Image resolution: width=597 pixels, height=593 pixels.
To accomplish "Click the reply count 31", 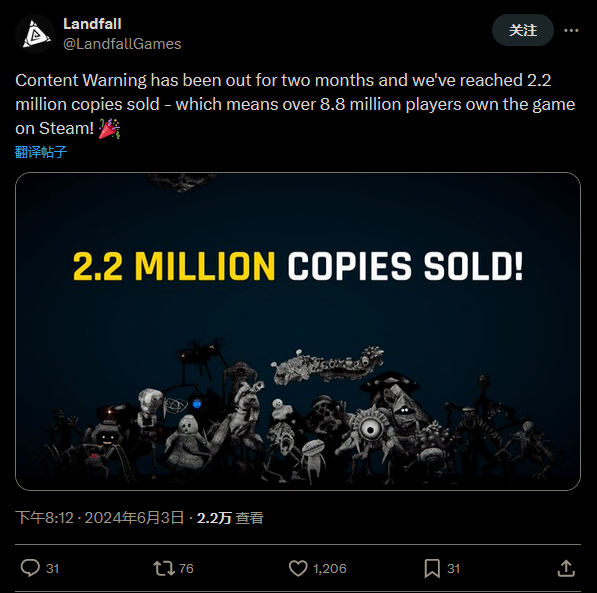I will [53, 569].
